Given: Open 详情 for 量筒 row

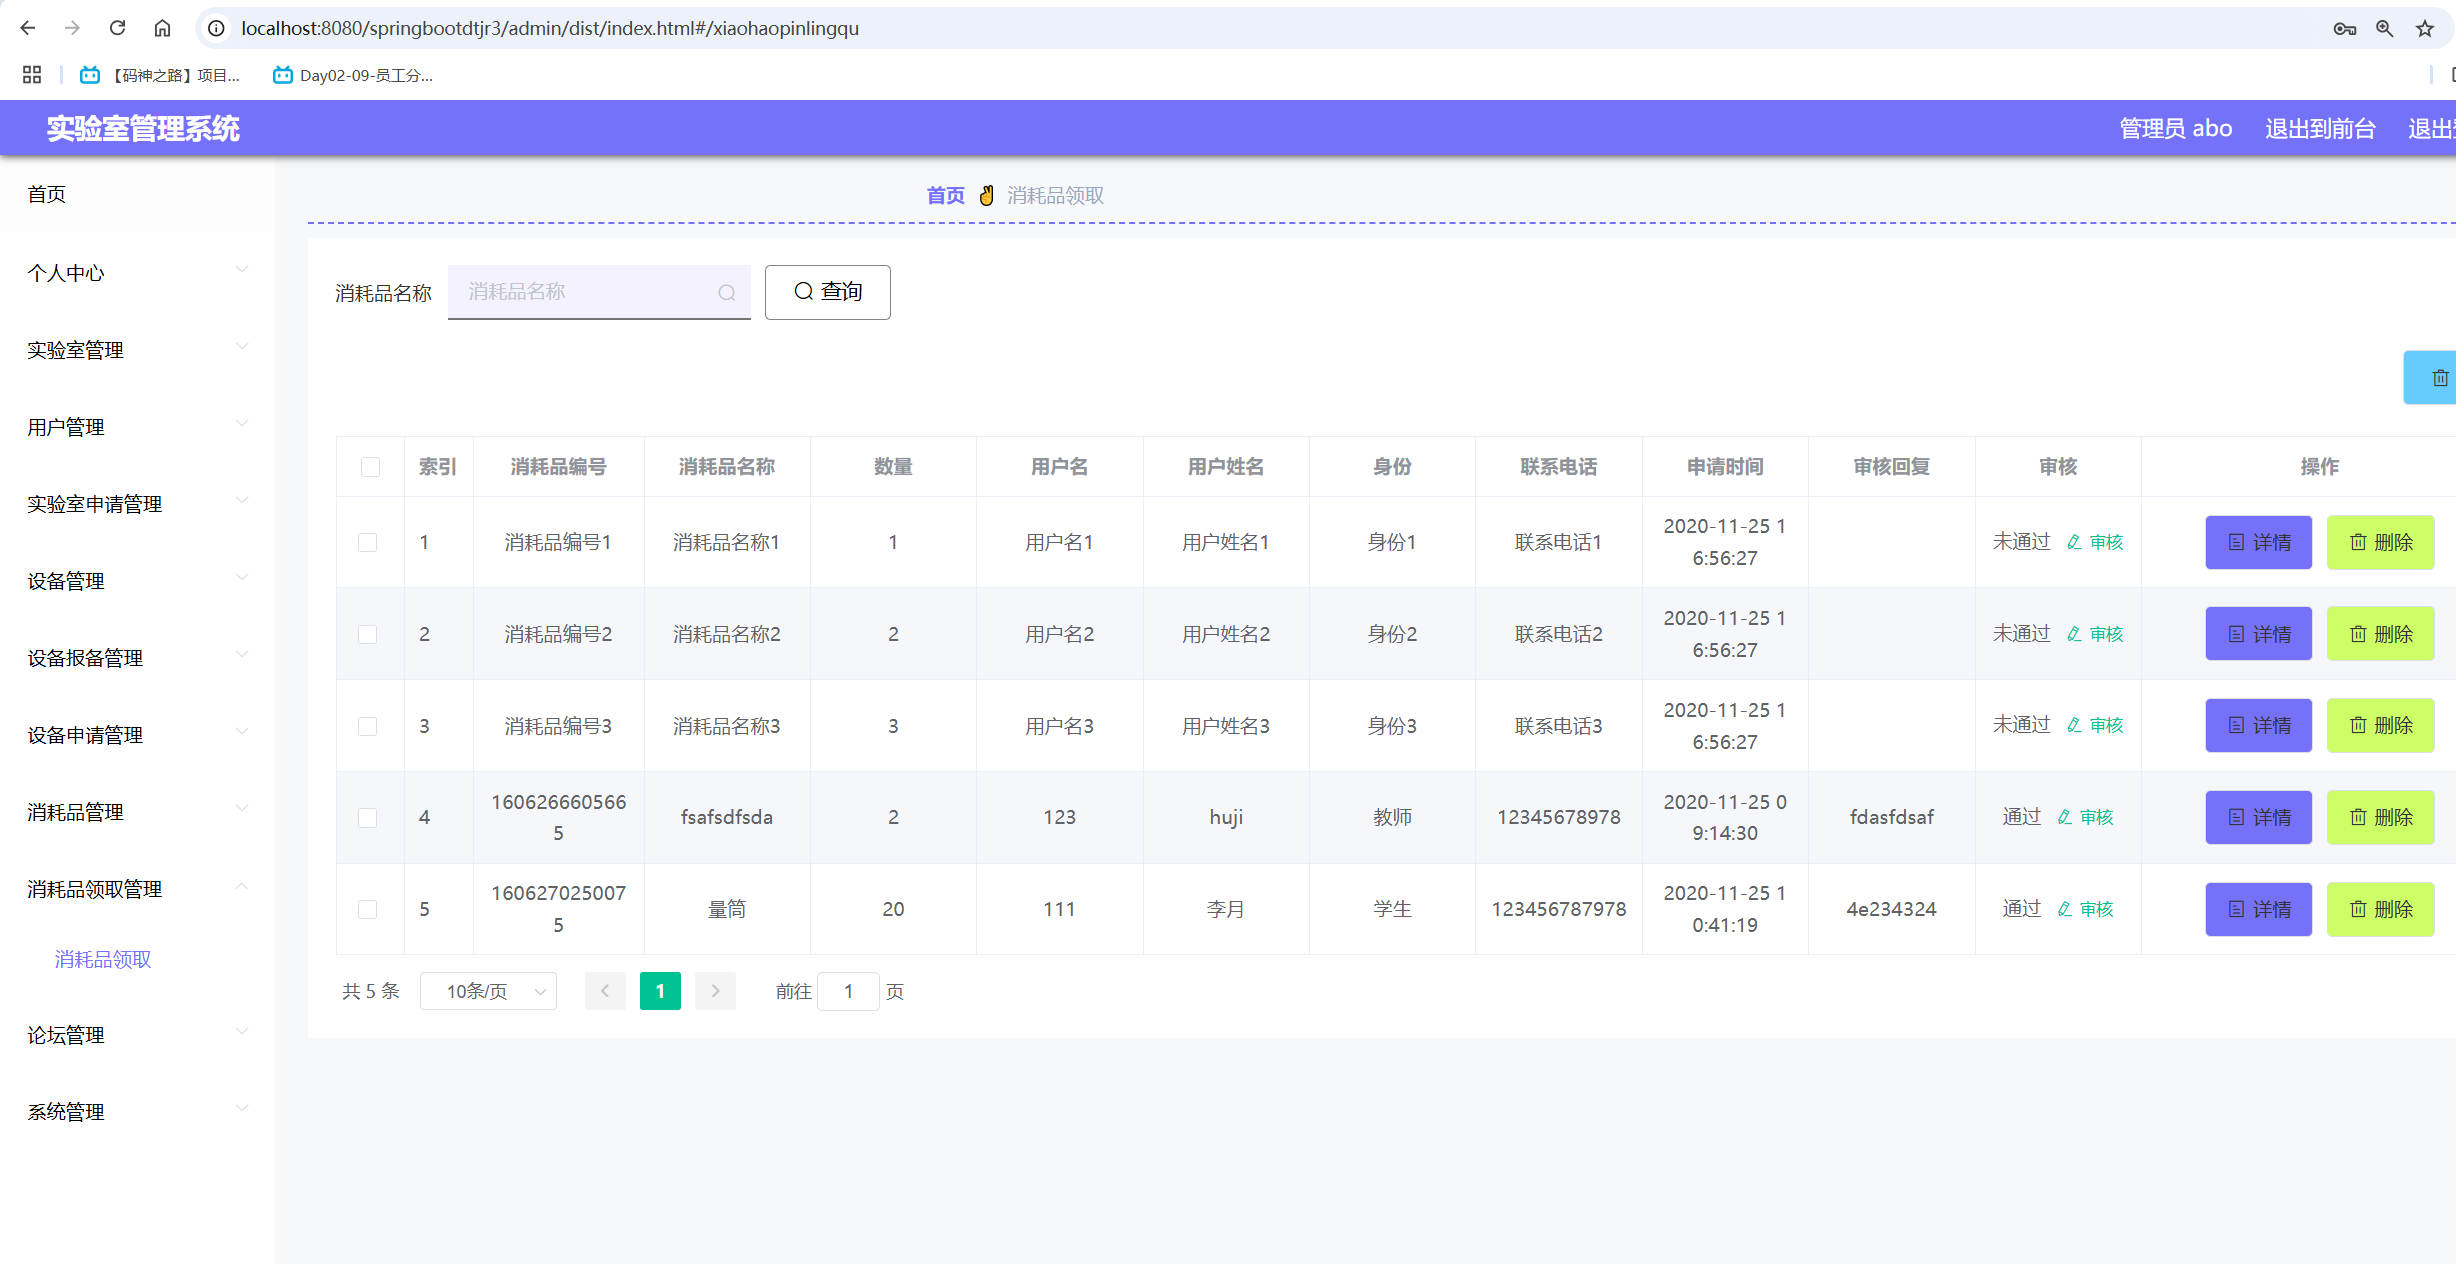Looking at the screenshot, I should coord(2259,909).
